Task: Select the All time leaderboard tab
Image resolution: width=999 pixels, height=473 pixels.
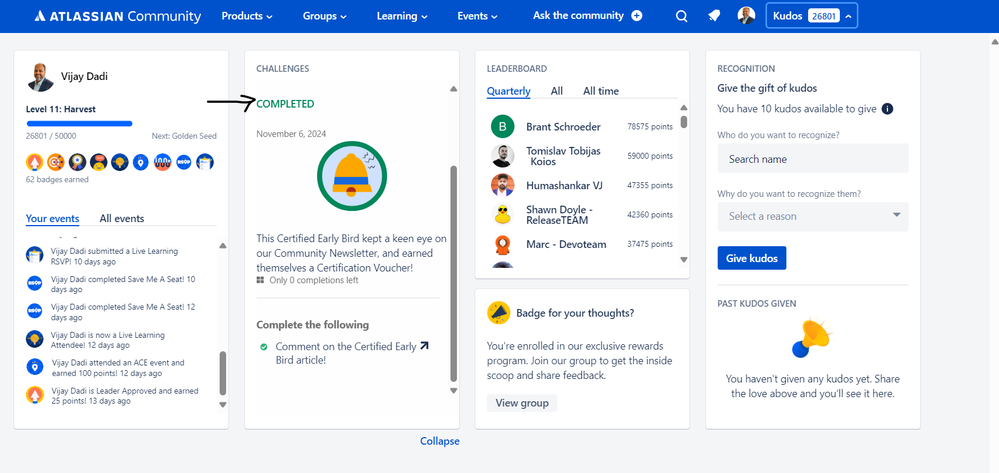Action: tap(601, 91)
